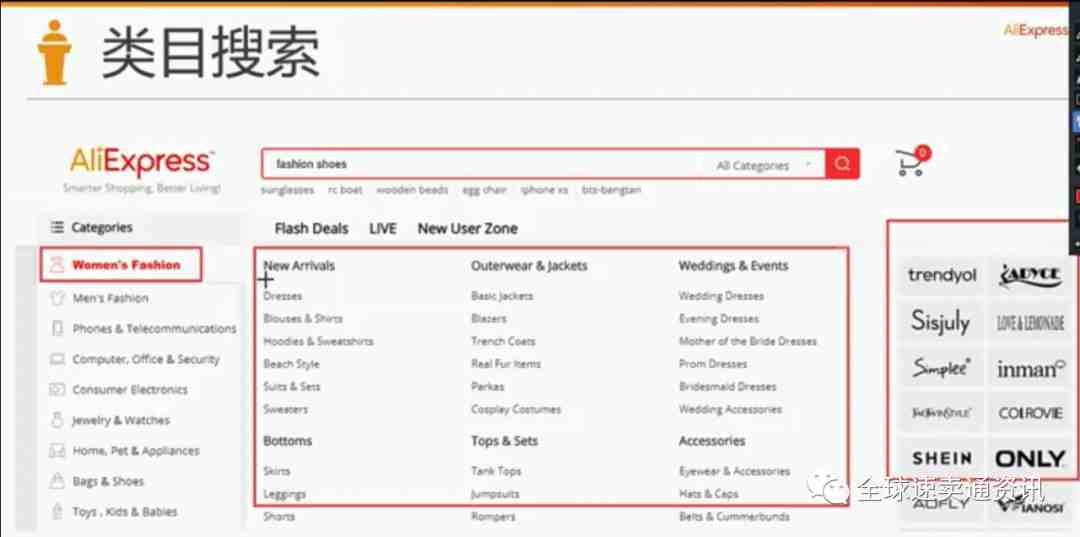Open the Simplee brand tile
The width and height of the screenshot is (1080, 537).
coord(942,367)
